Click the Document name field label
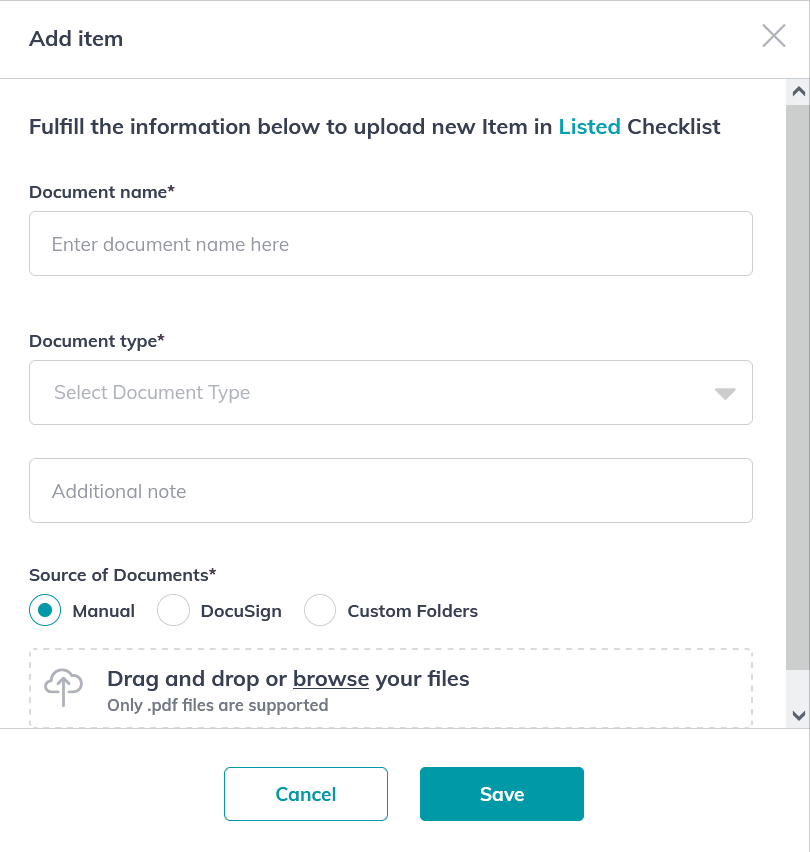Image resolution: width=810 pixels, height=852 pixels. 102,192
